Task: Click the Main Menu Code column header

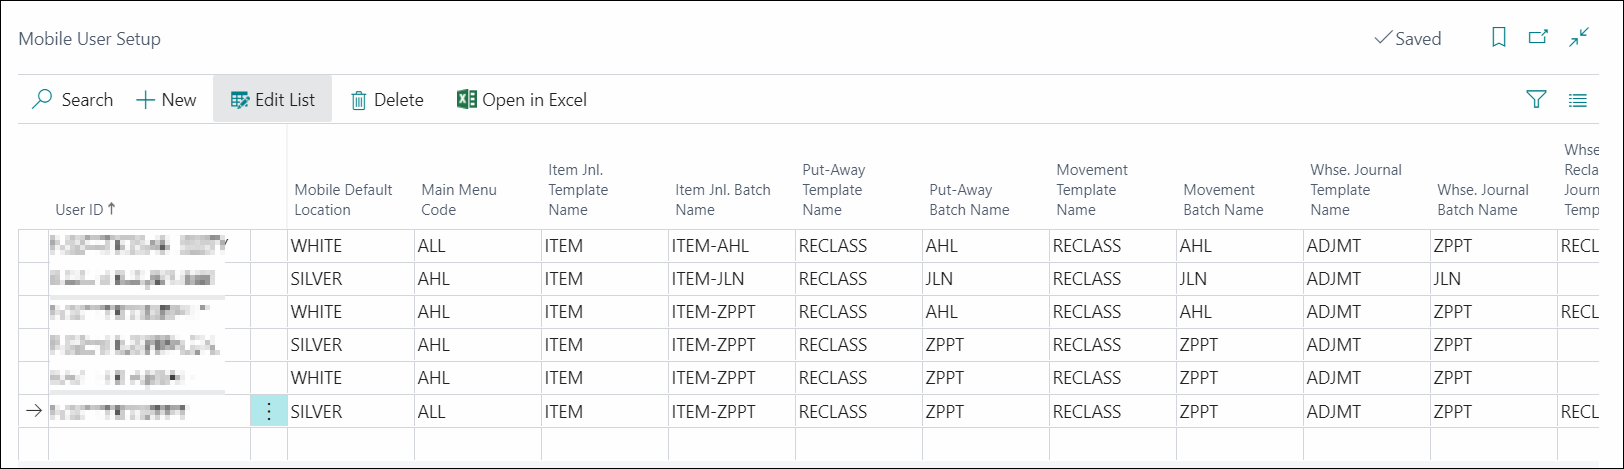Action: click(x=459, y=200)
